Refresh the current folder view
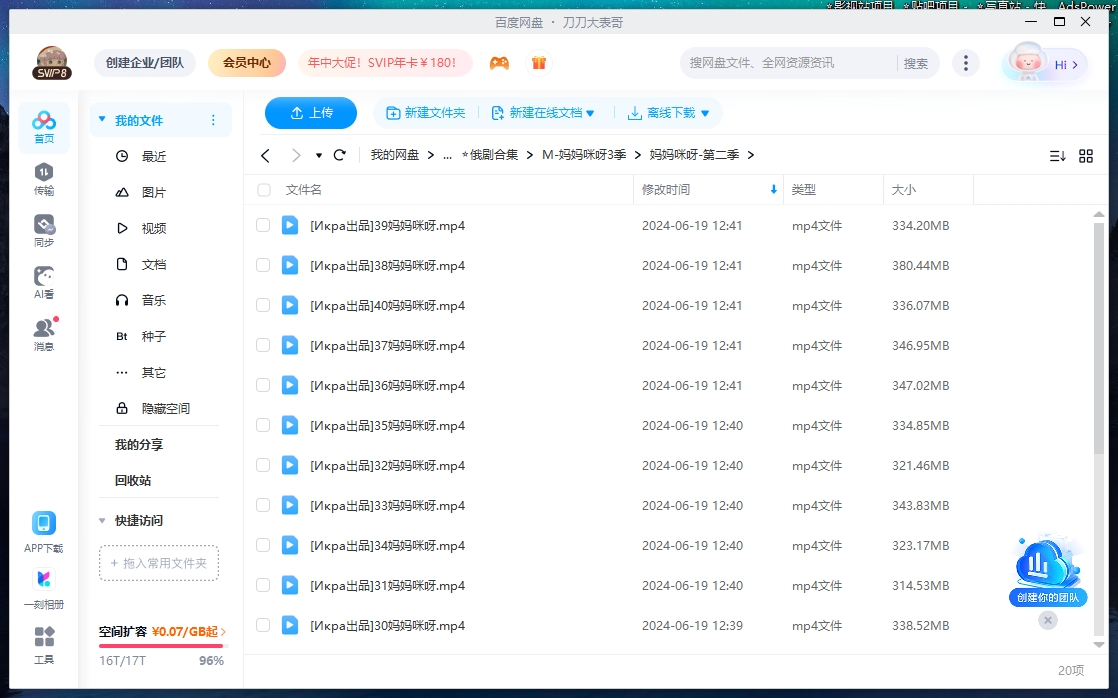Viewport: 1118px width, 698px height. pyautogui.click(x=339, y=155)
